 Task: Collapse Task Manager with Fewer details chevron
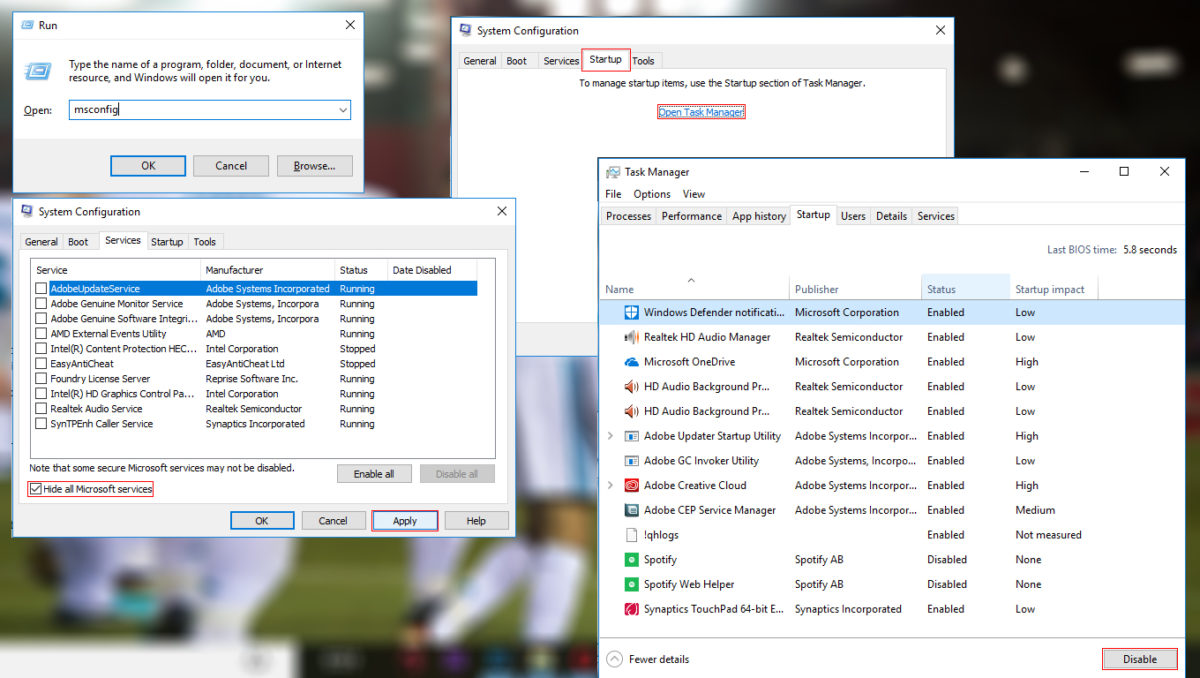(613, 658)
